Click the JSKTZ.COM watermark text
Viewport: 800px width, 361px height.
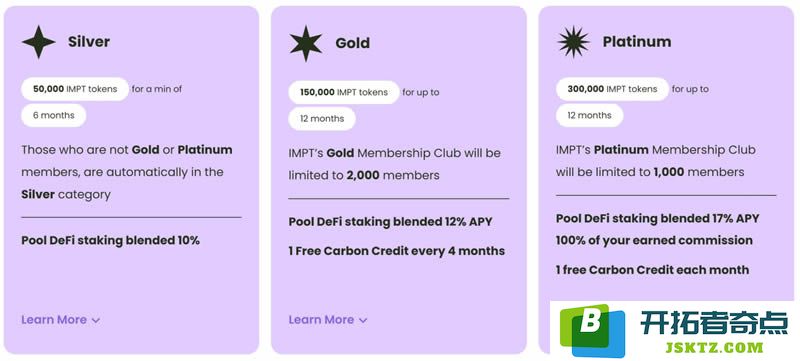point(715,347)
